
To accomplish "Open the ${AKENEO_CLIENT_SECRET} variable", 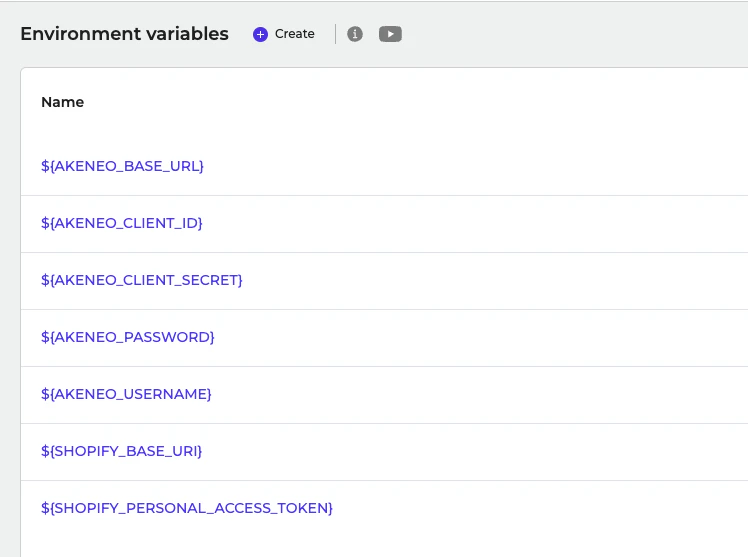I will coord(142,280).
